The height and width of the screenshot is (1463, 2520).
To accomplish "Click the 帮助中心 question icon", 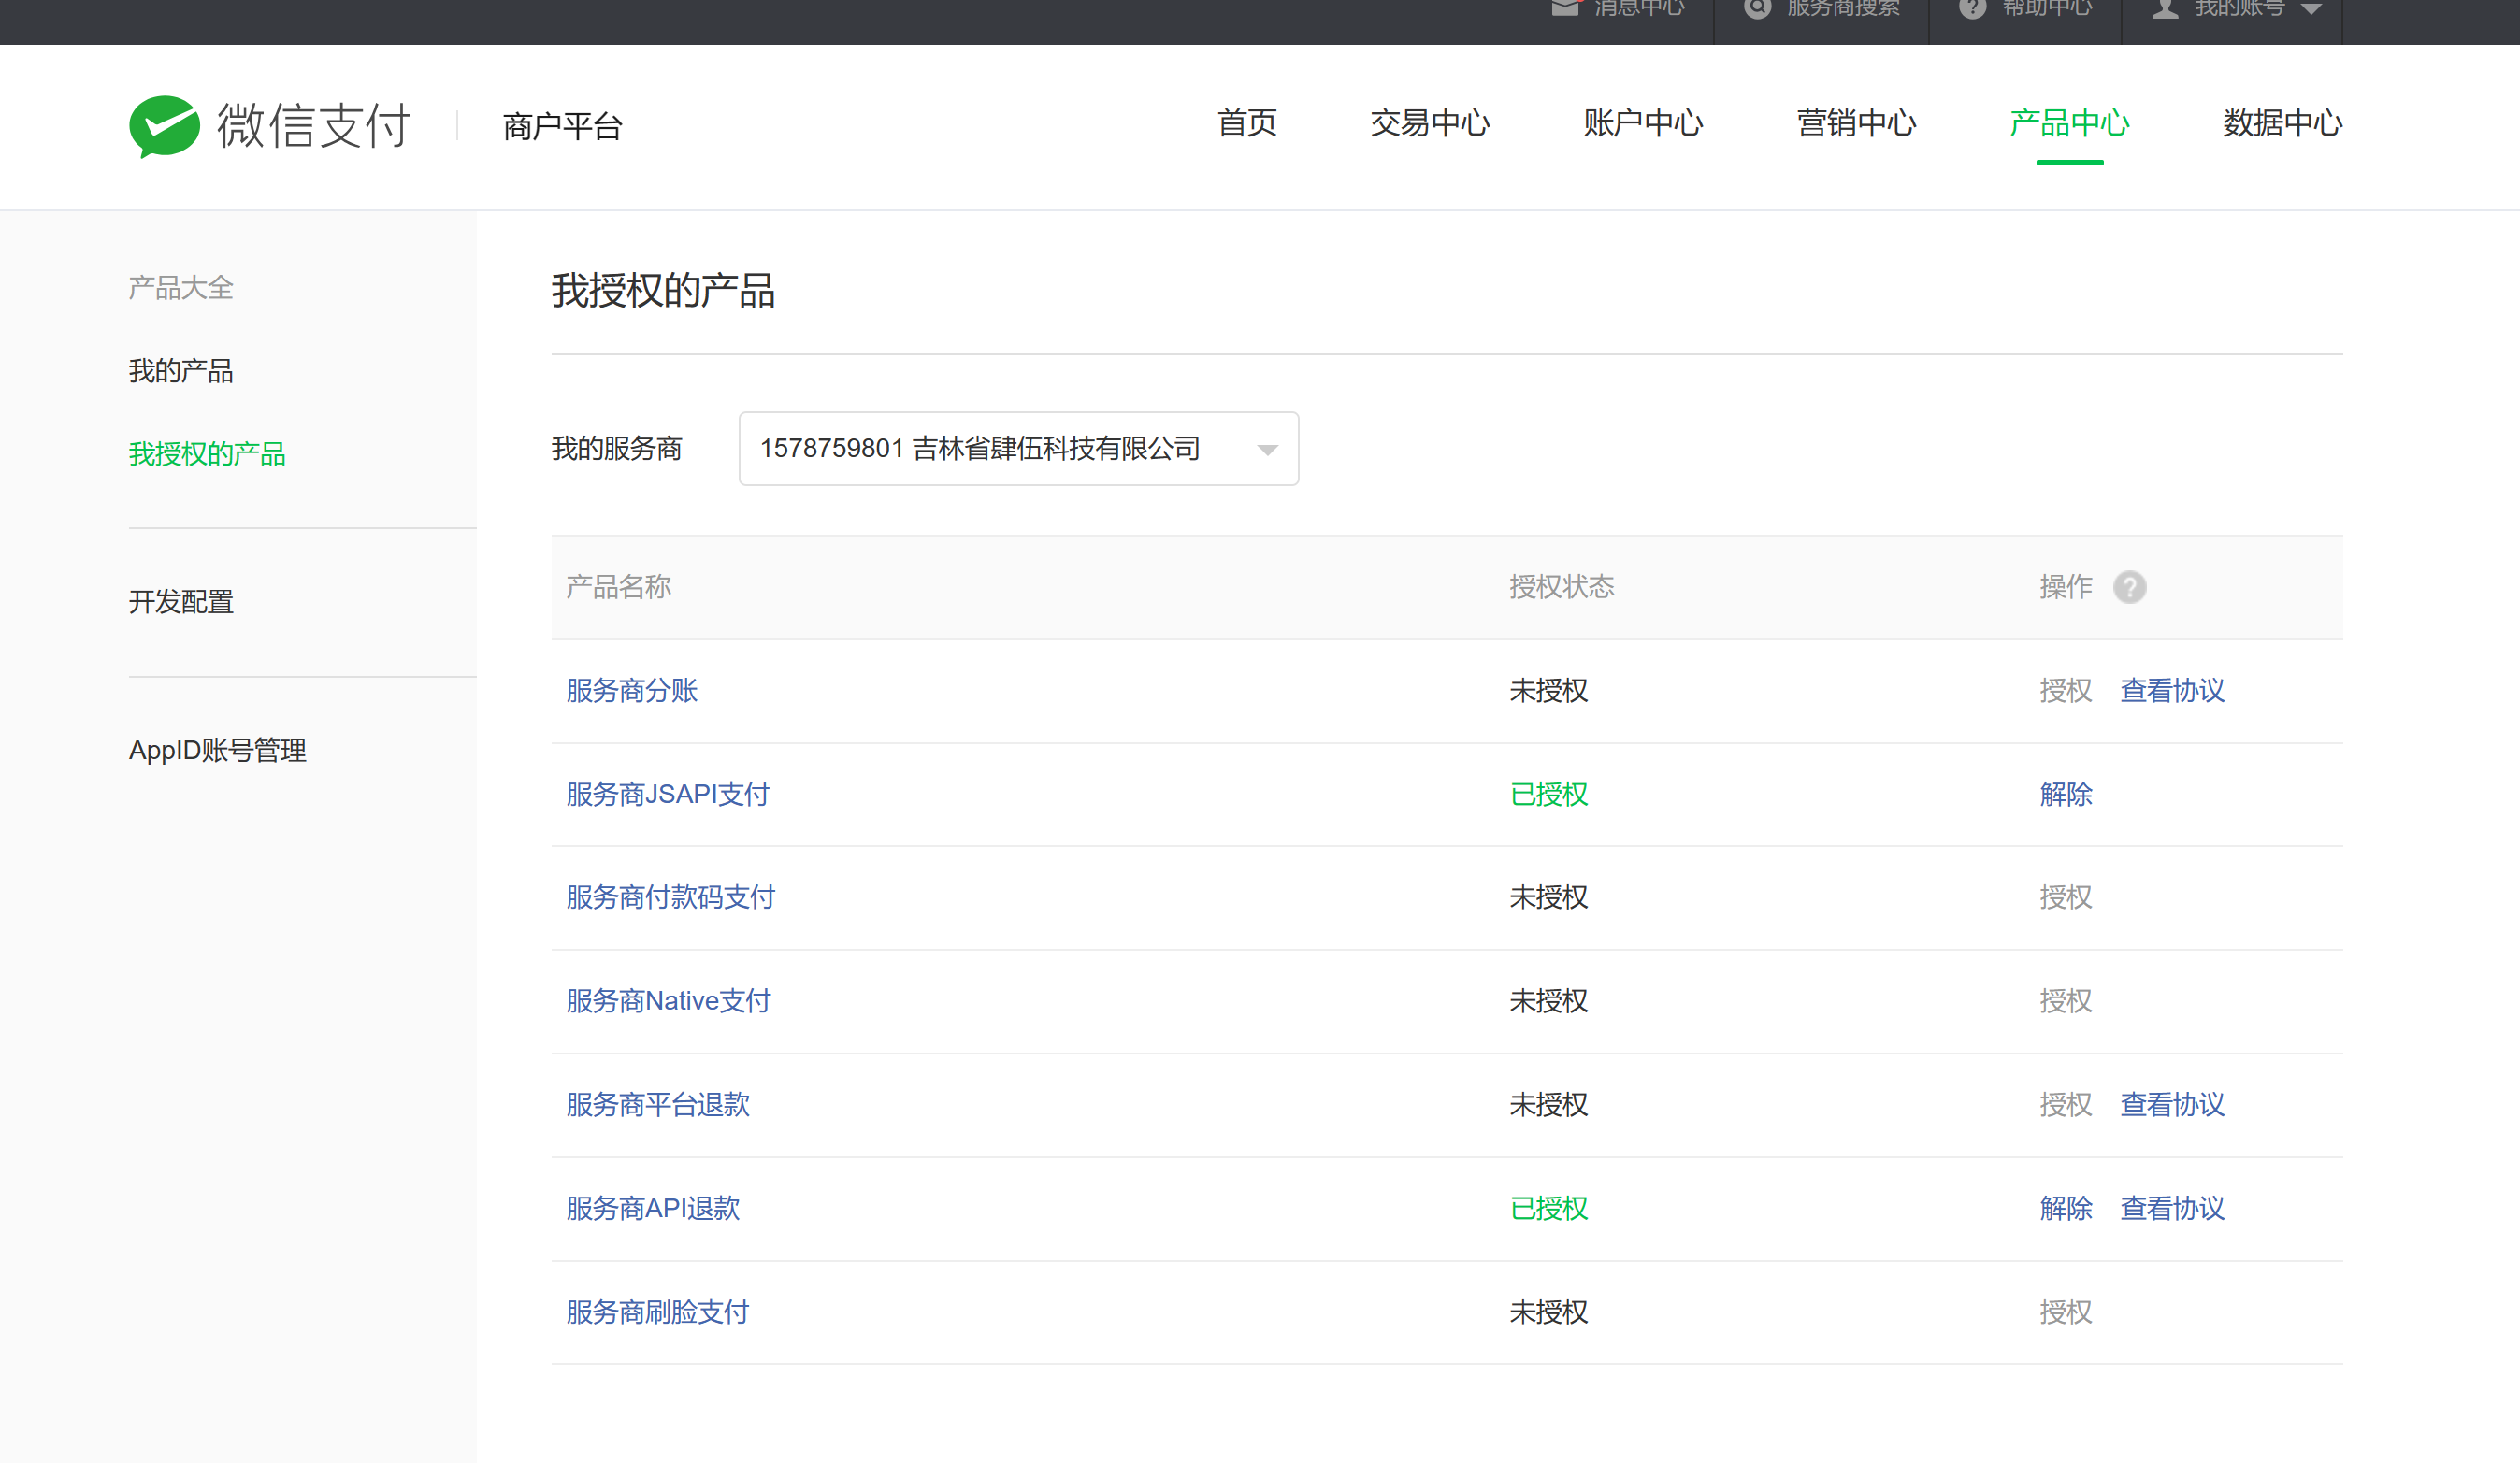I will [x=1972, y=8].
